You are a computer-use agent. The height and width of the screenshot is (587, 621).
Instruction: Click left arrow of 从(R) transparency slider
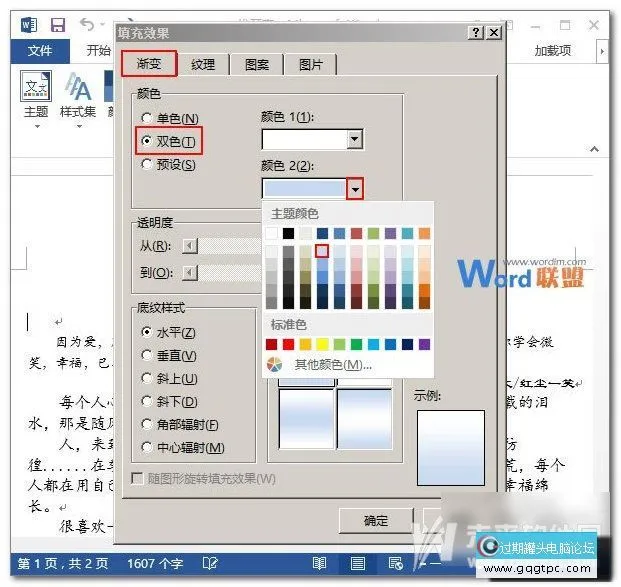point(190,246)
